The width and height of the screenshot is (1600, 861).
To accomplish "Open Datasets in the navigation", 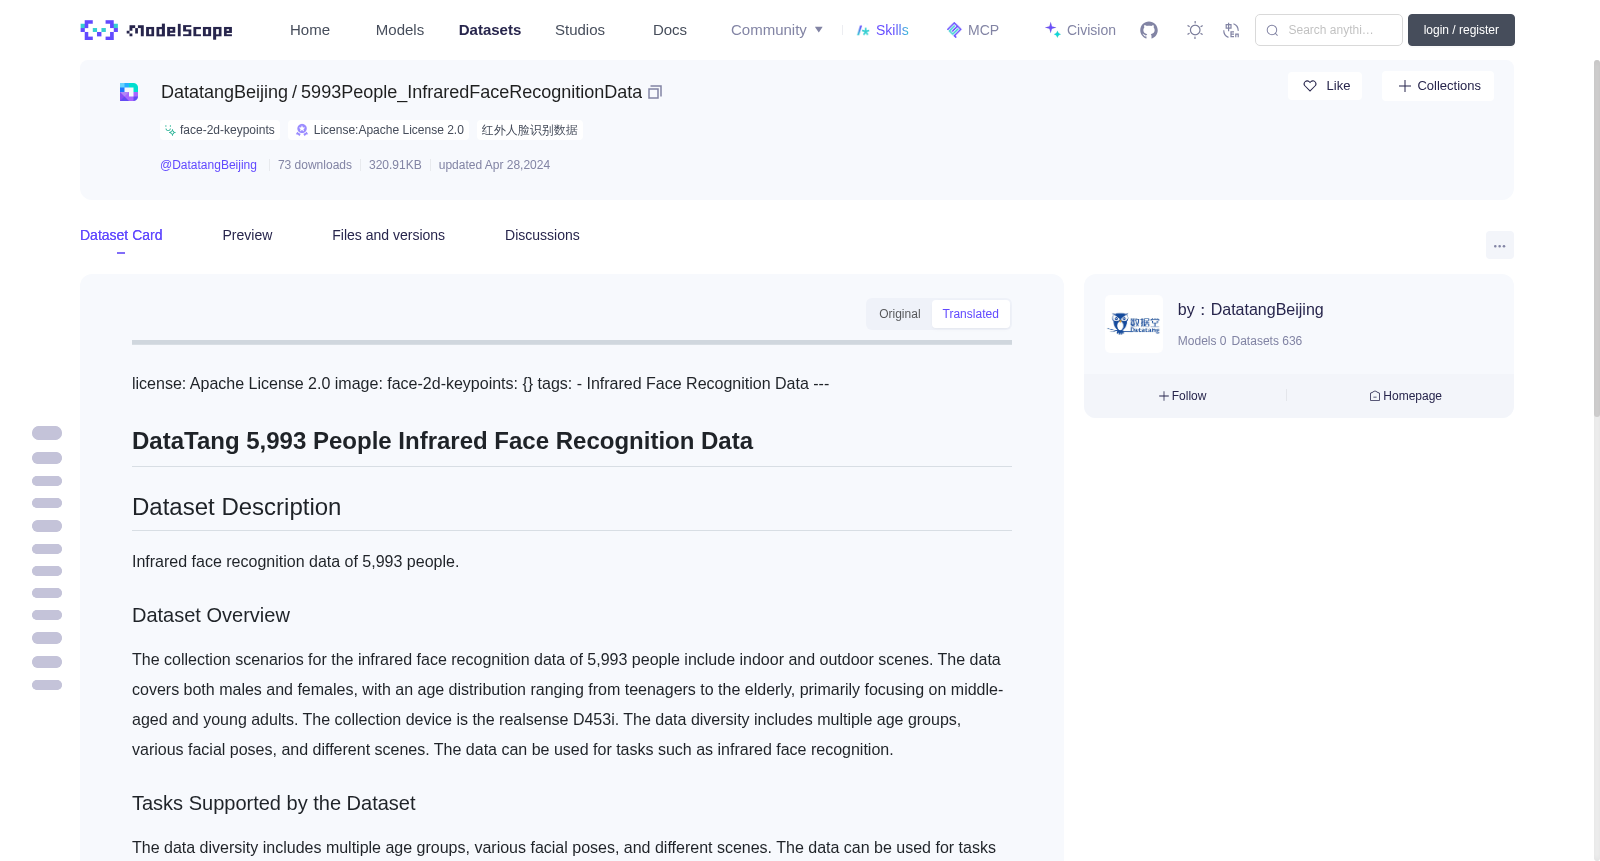I will (490, 30).
